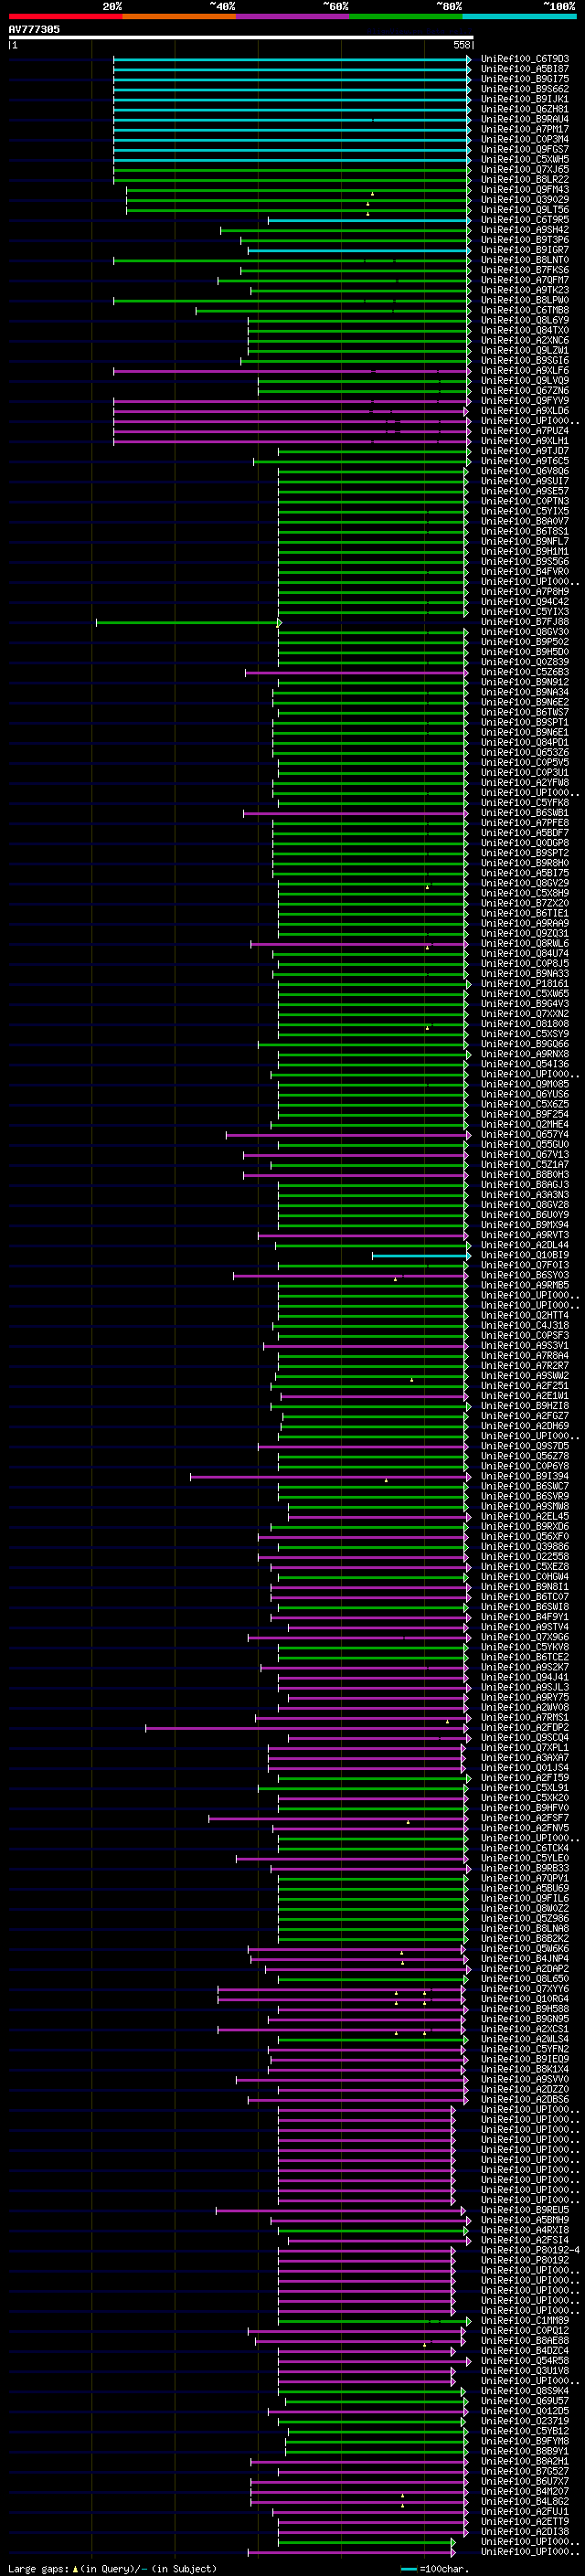This screenshot has width=585, height=2576.
Task: Select hit label UniRef100_Q9FYV9
Action: [x=525, y=400]
